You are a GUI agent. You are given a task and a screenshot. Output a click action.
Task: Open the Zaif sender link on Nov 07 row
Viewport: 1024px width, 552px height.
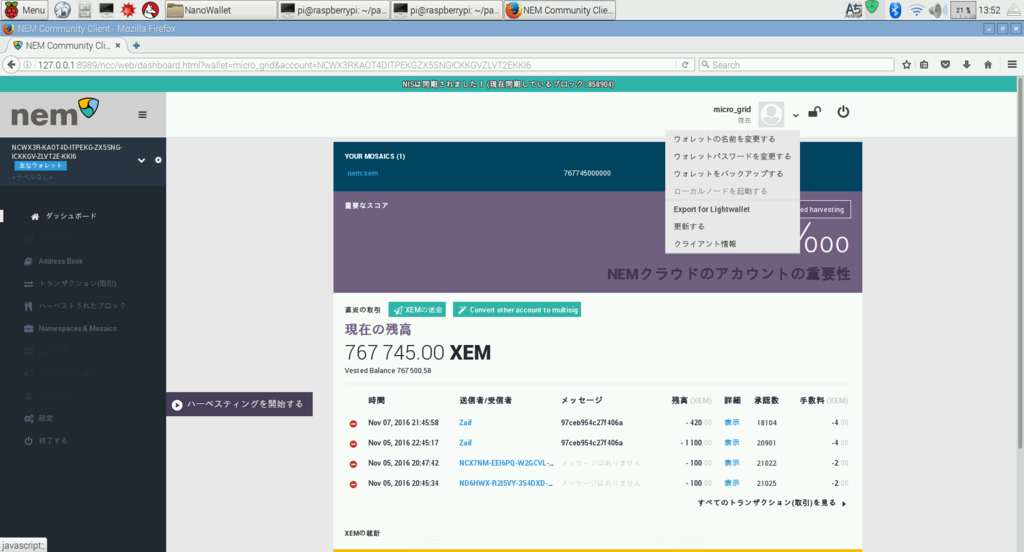[x=465, y=423]
